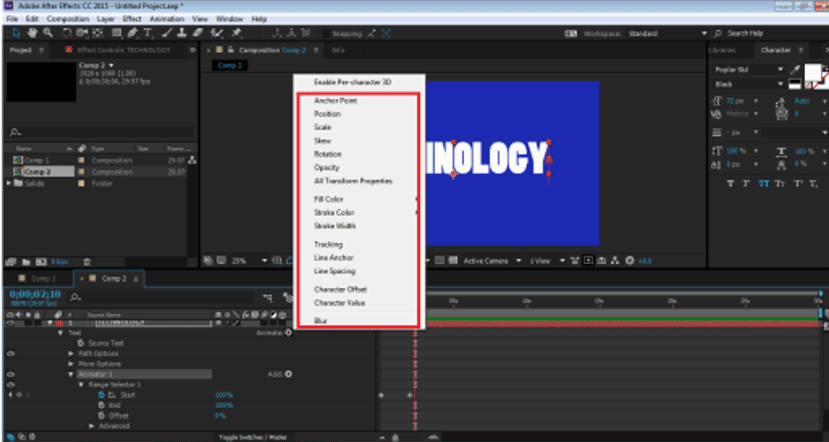Viewport: 829px width, 442px height.
Task: Select the Rectangle shape tool
Action: point(117,33)
